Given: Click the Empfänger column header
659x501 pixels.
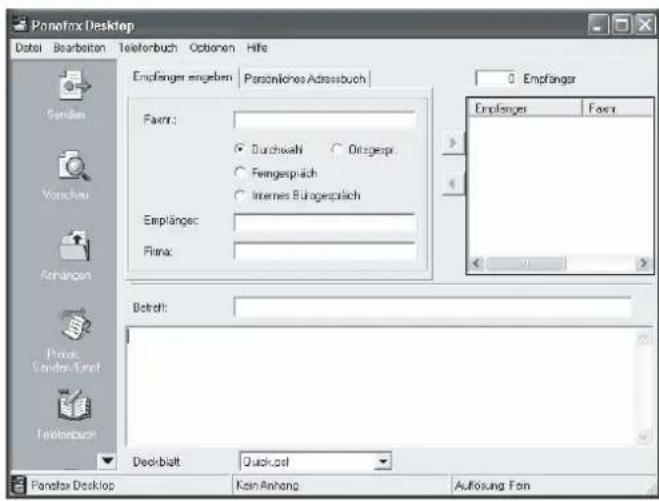Looking at the screenshot, I should [525, 109].
